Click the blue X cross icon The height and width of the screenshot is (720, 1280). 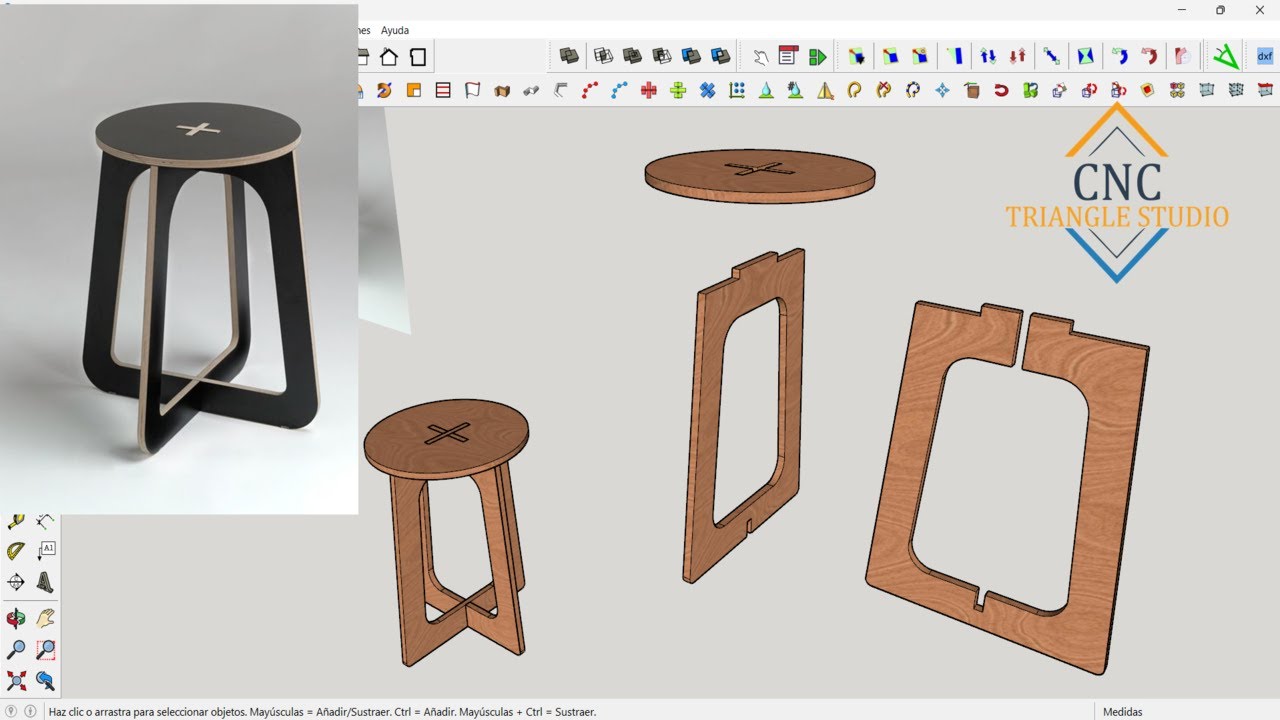pos(707,90)
